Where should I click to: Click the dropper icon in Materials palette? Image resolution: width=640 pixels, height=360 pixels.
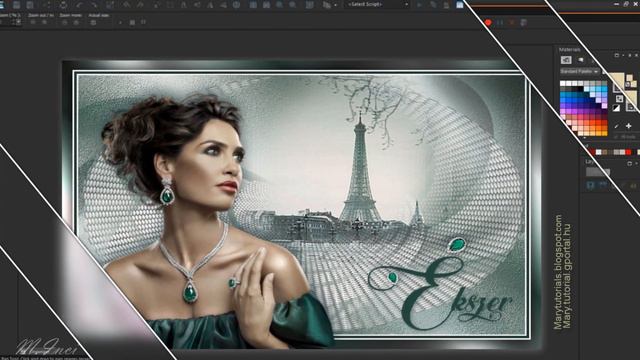[x=617, y=127]
